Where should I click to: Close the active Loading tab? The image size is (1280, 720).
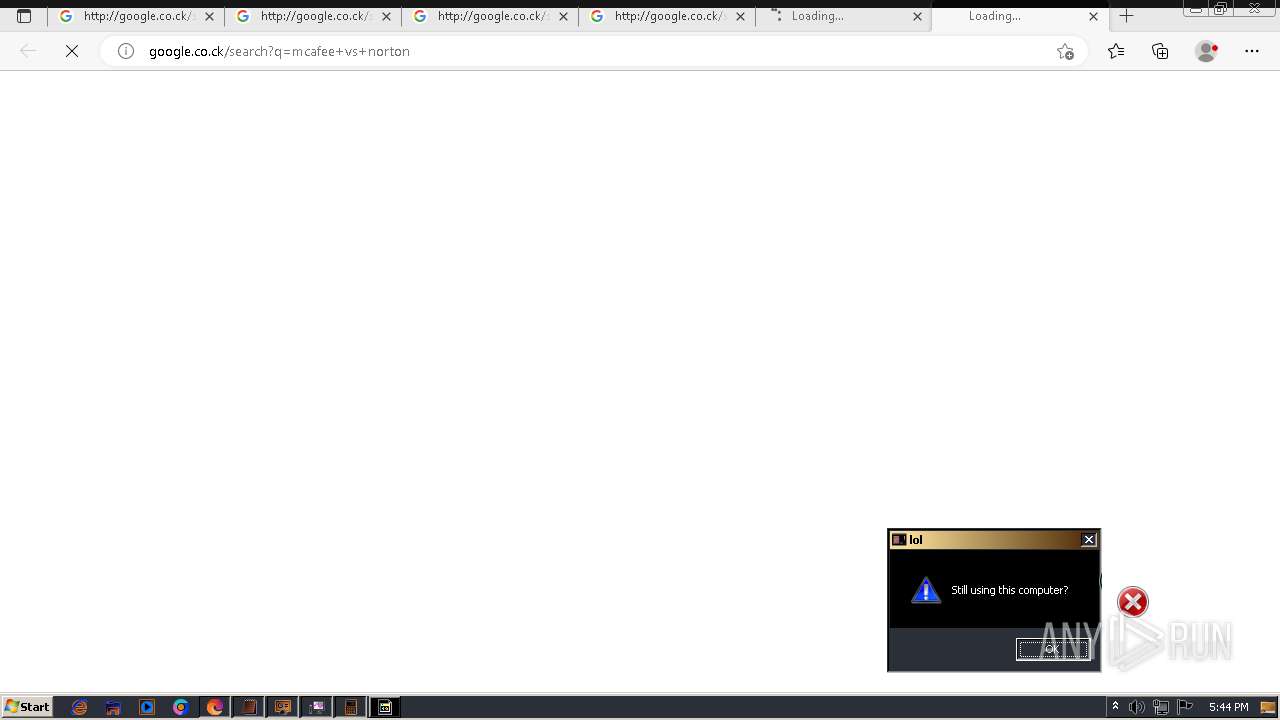pyautogui.click(x=1093, y=16)
